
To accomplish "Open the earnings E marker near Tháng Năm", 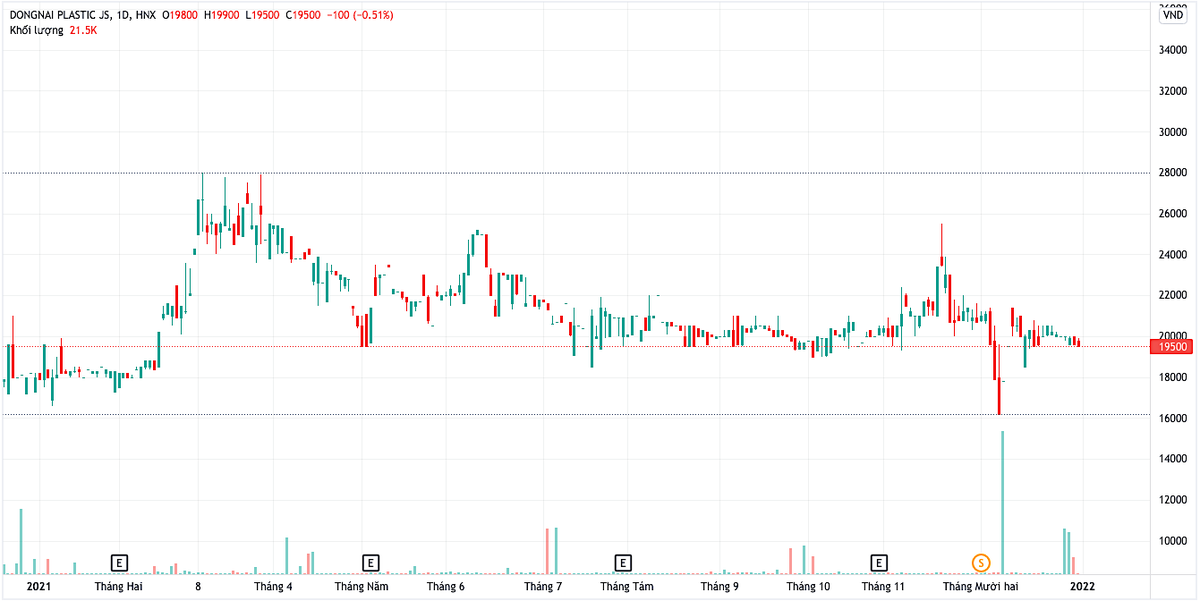I will (371, 562).
